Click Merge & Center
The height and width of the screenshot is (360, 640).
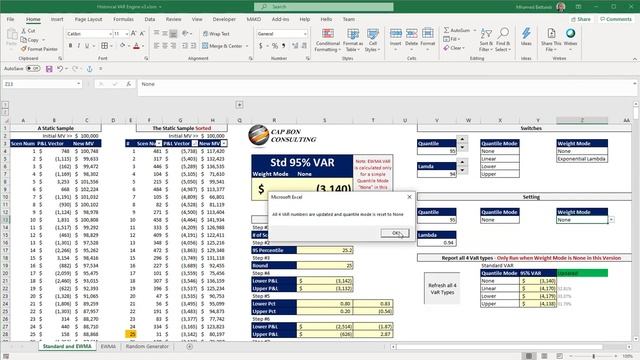click(223, 46)
